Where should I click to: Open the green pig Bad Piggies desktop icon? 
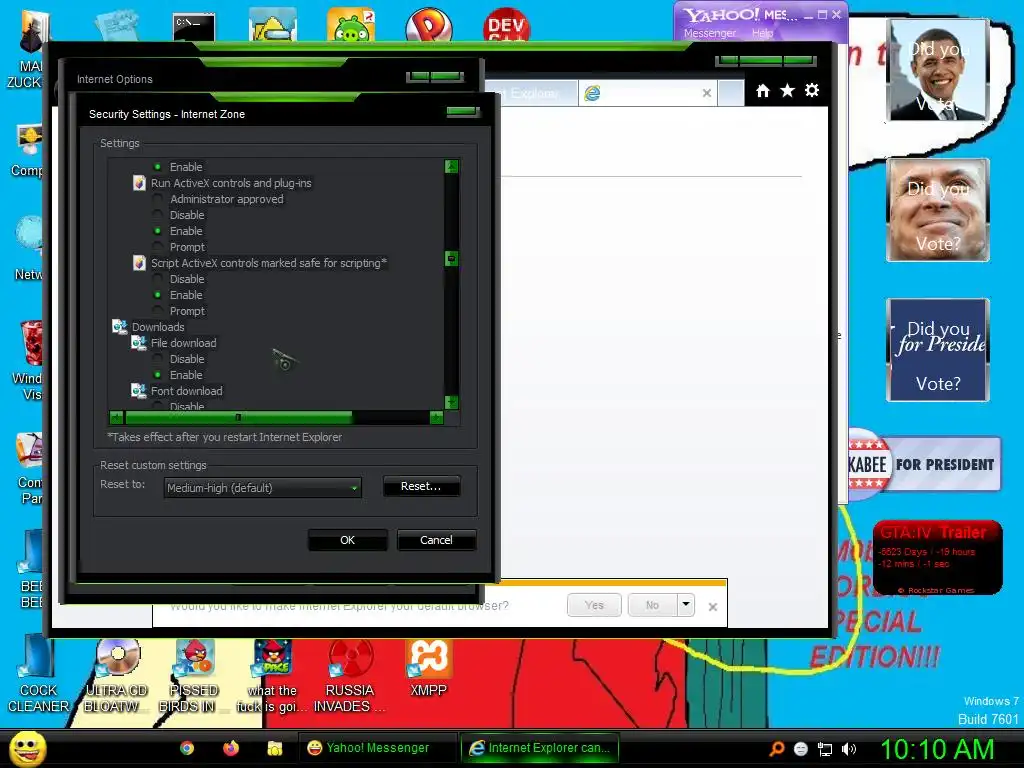point(351,25)
